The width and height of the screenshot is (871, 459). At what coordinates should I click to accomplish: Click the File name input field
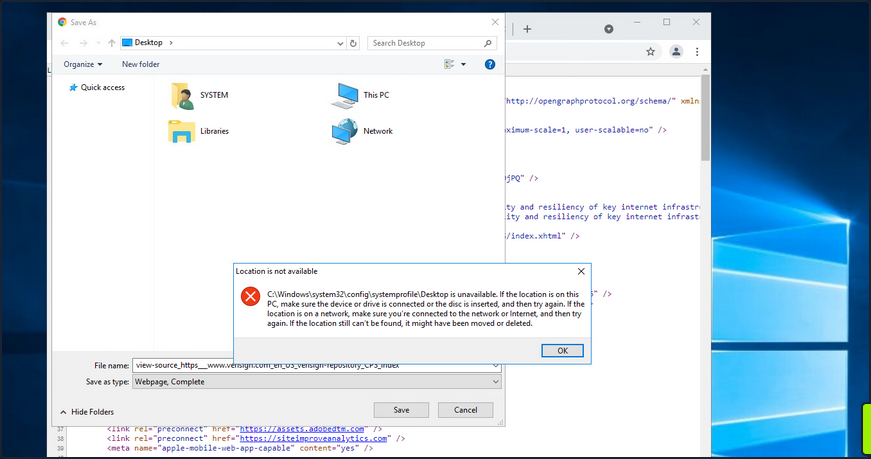tap(311, 366)
